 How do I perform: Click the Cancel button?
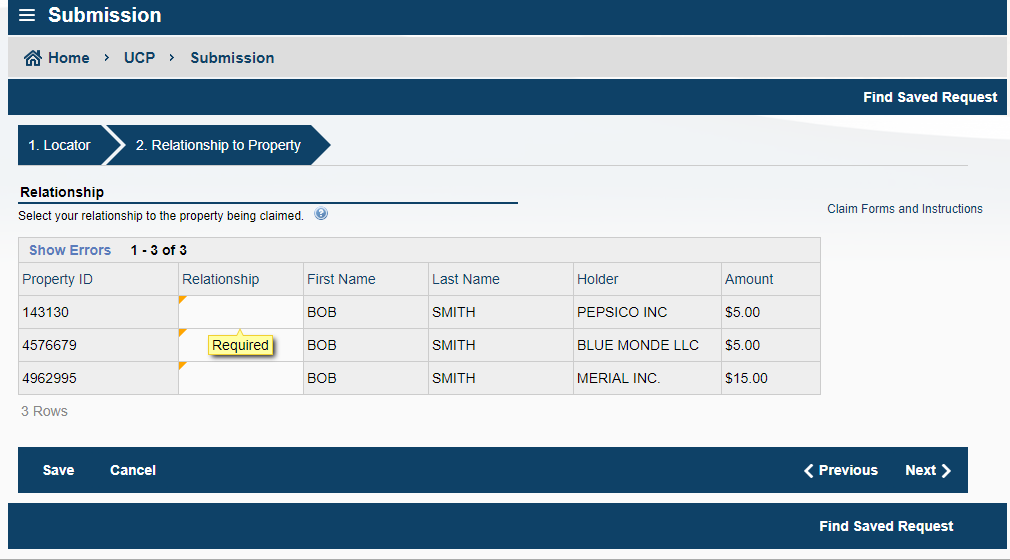point(133,470)
